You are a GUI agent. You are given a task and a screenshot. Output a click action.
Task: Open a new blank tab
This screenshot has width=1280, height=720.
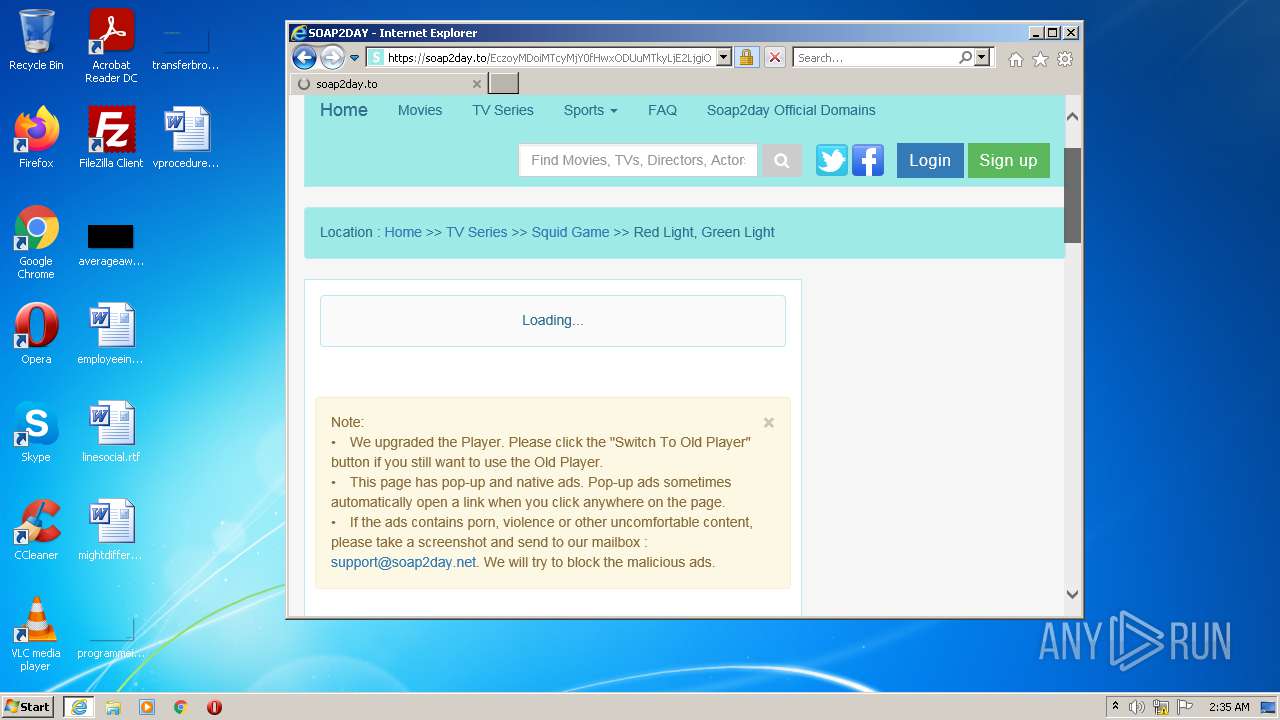503,84
